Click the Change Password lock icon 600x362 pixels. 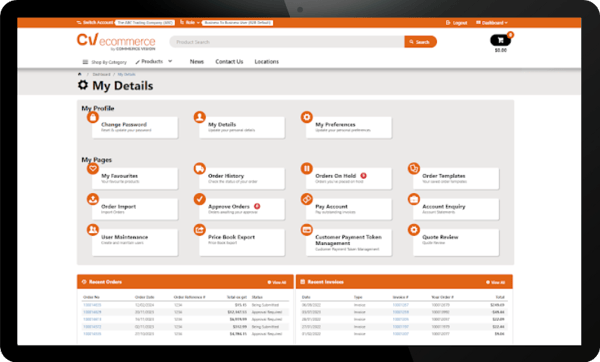(93, 117)
